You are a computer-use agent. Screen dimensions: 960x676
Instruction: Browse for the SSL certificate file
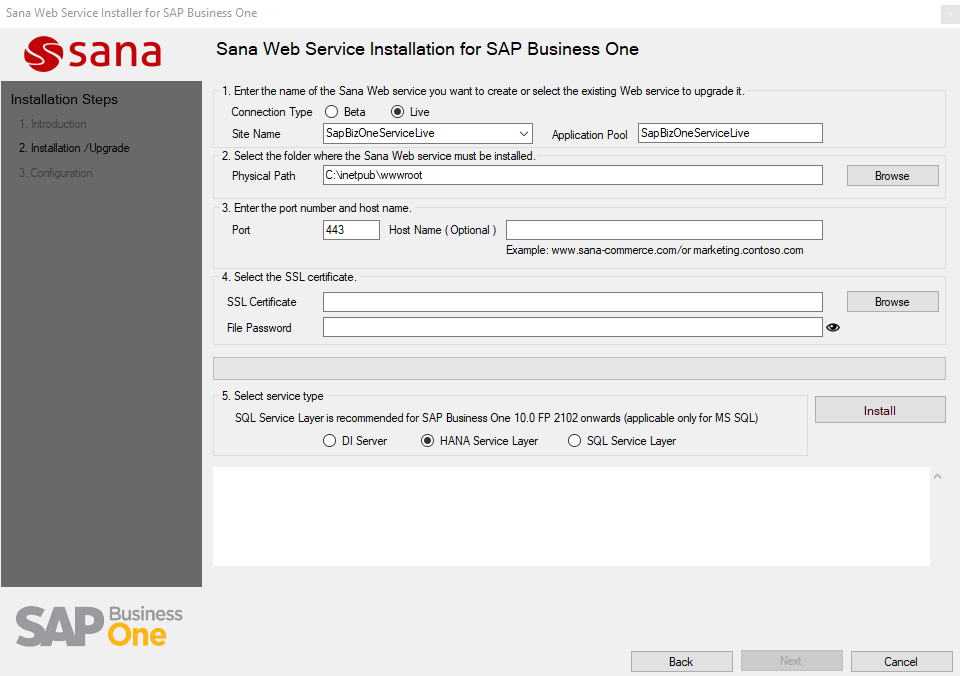892,302
